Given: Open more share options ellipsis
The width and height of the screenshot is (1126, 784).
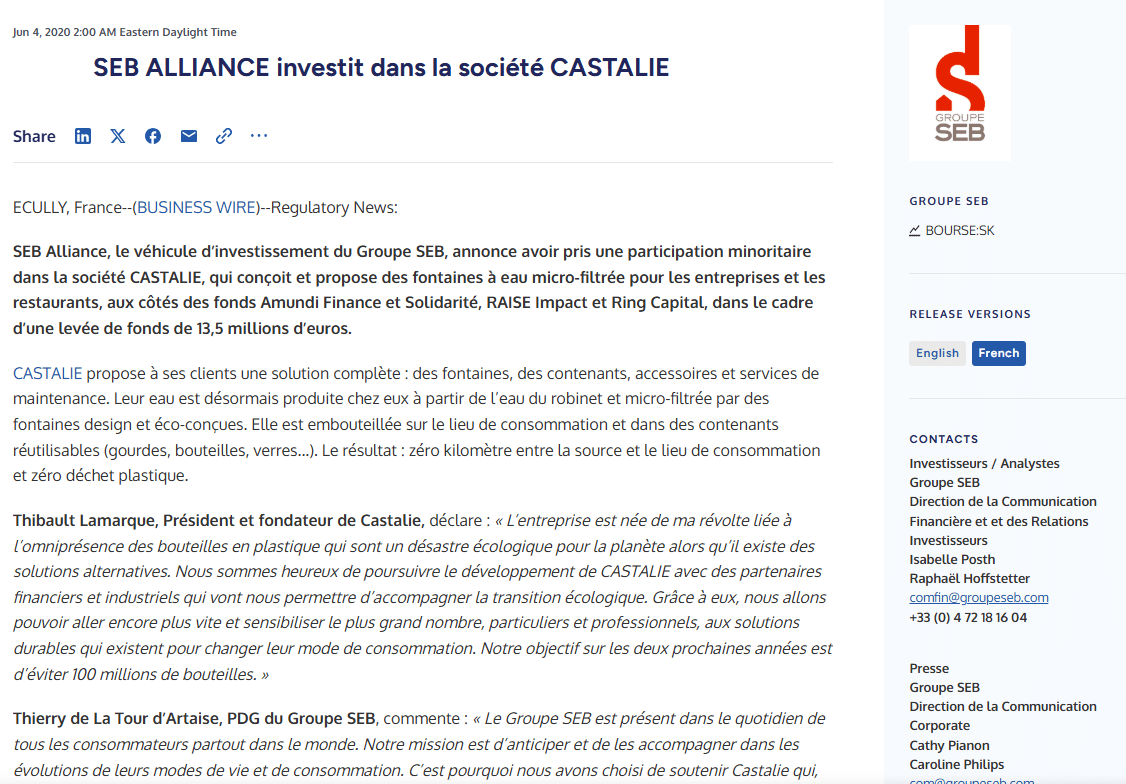Looking at the screenshot, I should click(x=259, y=136).
